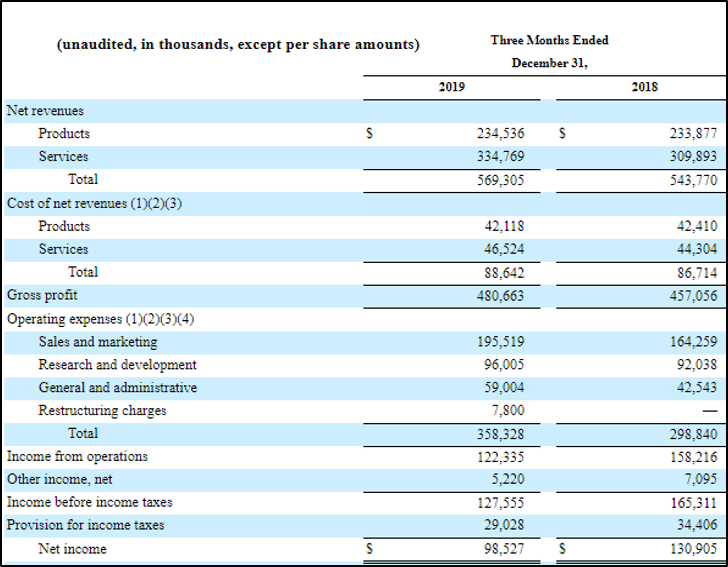The image size is (728, 567).
Task: Click the 'Three Months Ended' heading
Action: (x=549, y=40)
